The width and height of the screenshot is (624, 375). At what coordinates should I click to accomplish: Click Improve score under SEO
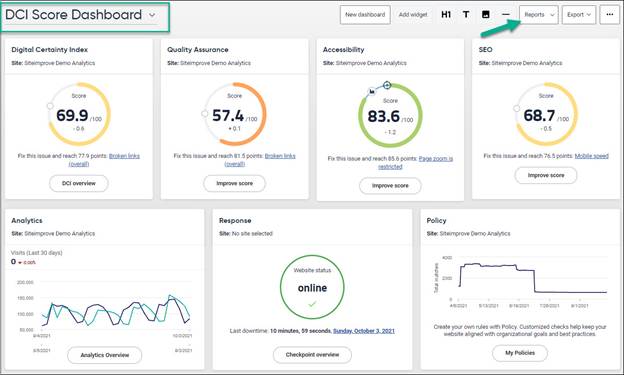546,176
